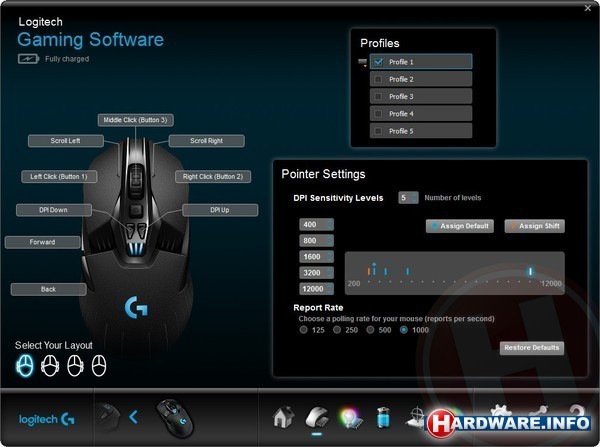Click the 1600 DPI level stepper
Screen dimensions: 600x447
[x=316, y=257]
